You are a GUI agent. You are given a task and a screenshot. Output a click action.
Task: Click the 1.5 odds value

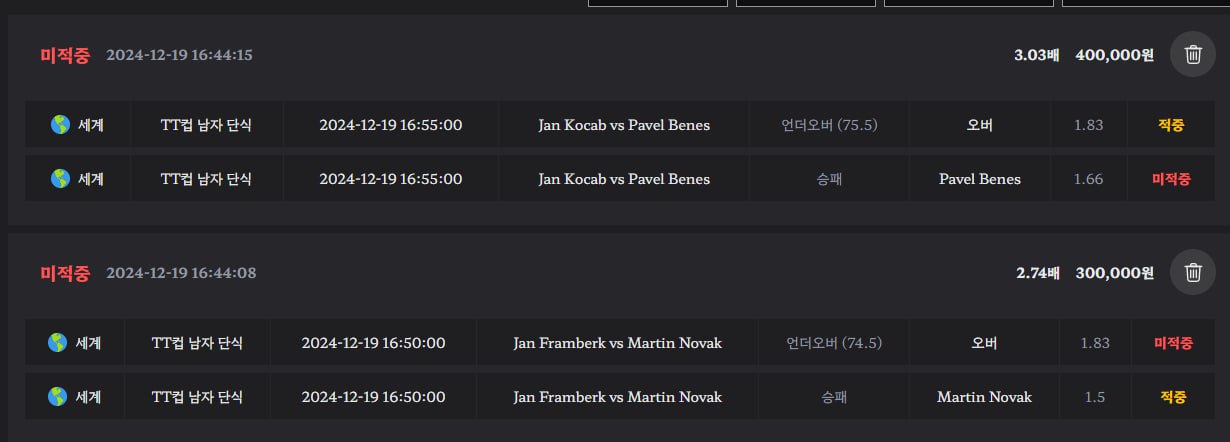[1094, 397]
